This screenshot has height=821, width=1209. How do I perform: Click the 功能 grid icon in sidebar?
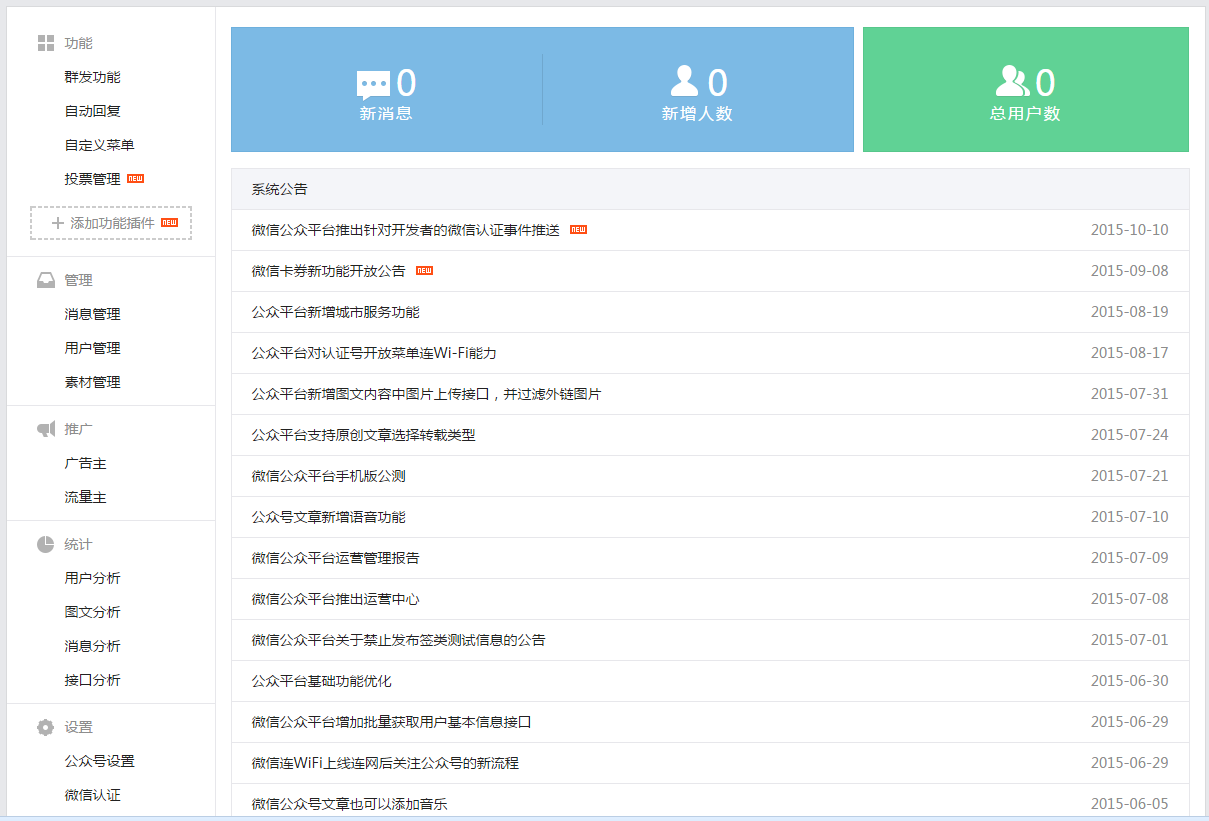click(x=45, y=43)
